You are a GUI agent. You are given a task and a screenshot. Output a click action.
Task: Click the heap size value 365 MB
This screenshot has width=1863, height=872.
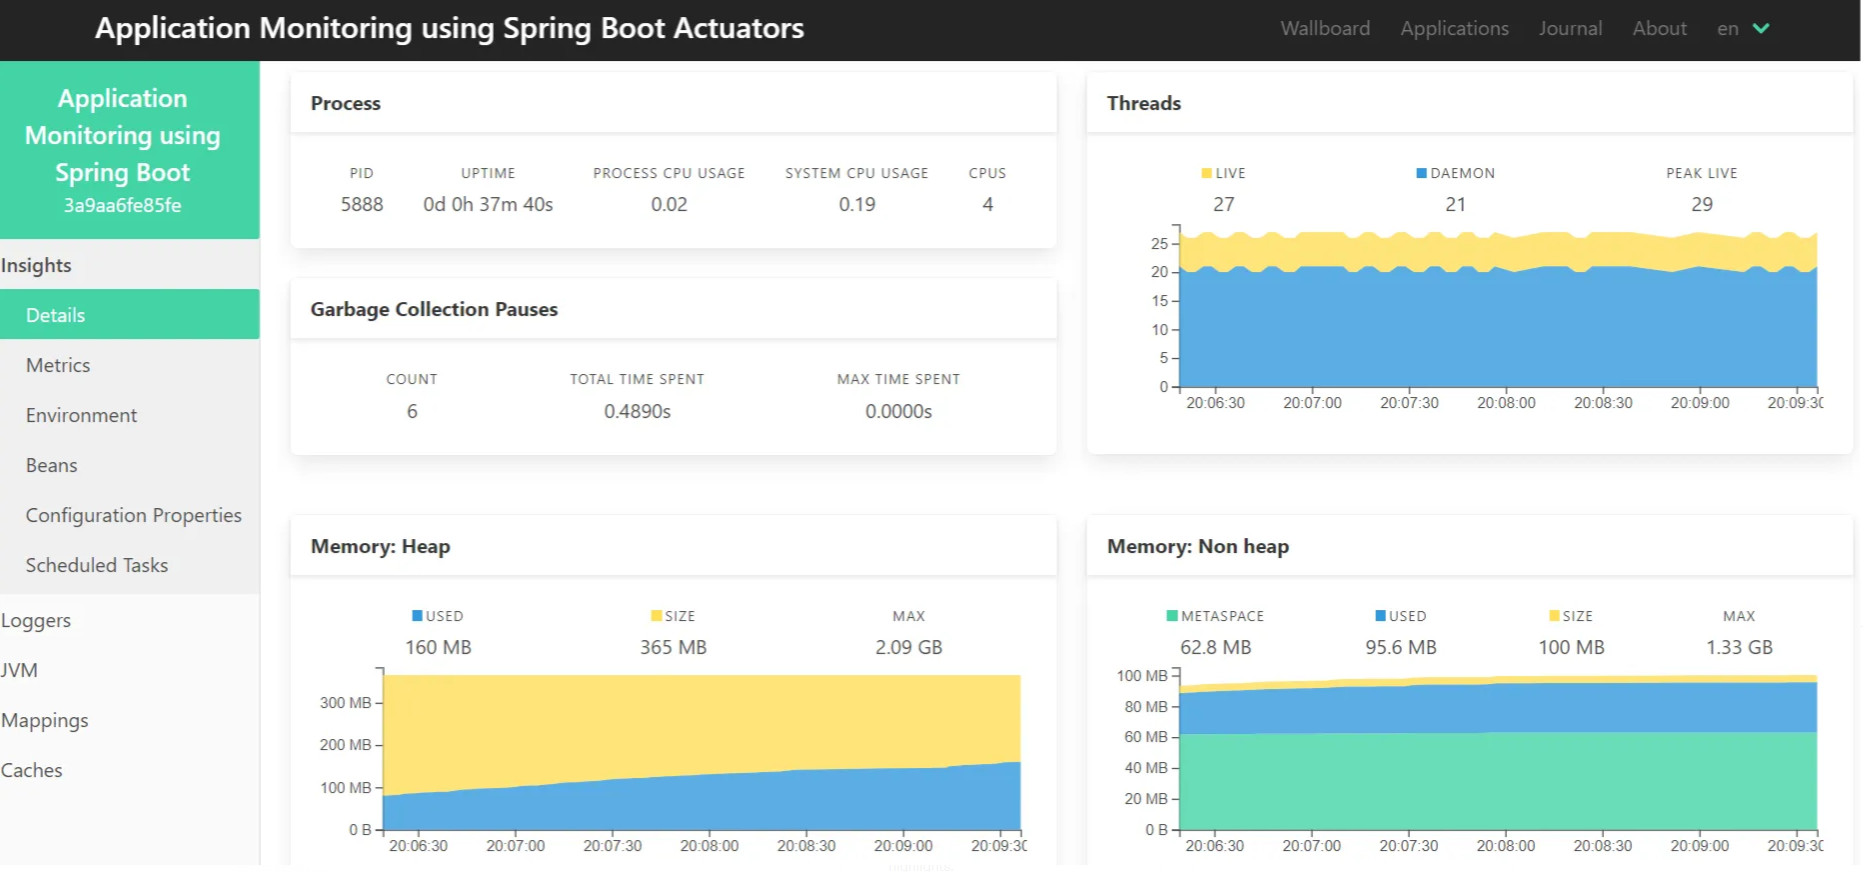click(673, 647)
